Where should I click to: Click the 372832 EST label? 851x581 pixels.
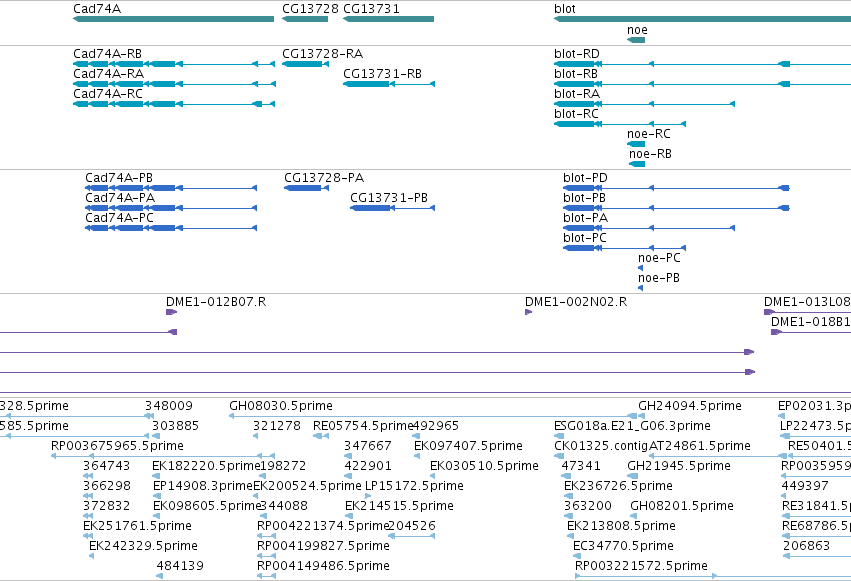click(106, 506)
